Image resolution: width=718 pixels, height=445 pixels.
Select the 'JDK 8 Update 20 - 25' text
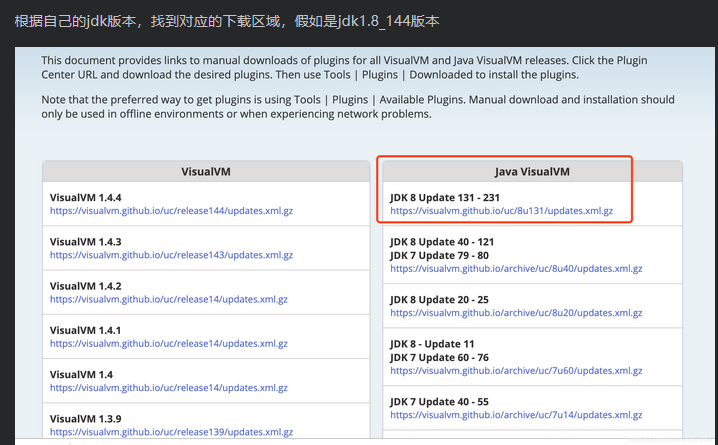[x=439, y=300]
